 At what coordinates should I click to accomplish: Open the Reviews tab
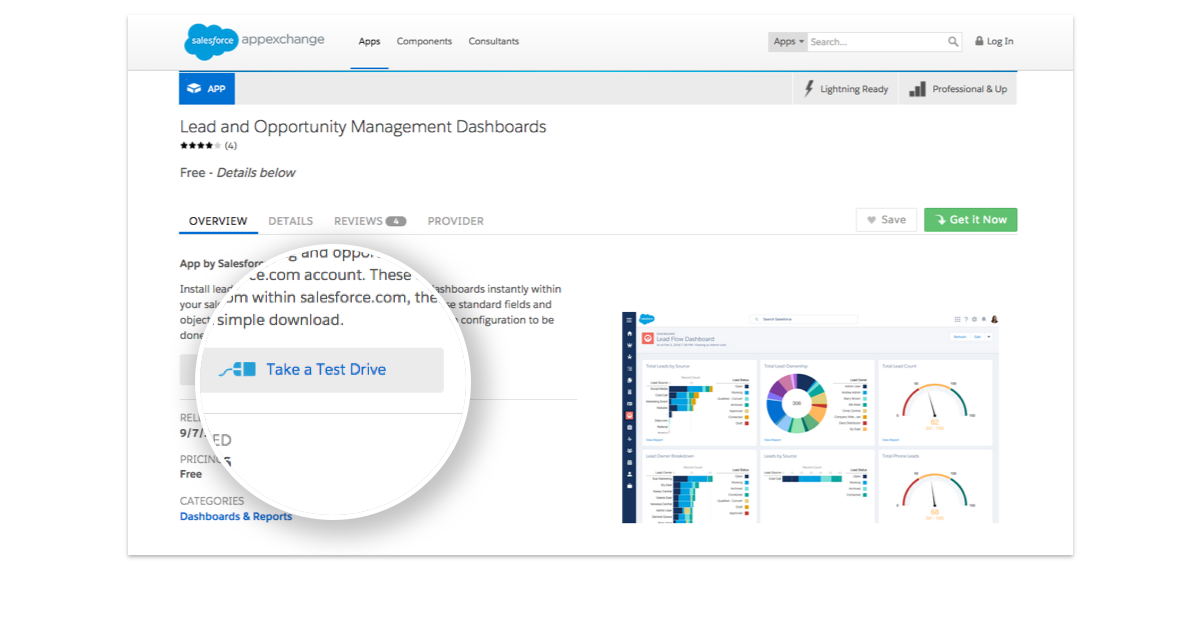(x=370, y=221)
